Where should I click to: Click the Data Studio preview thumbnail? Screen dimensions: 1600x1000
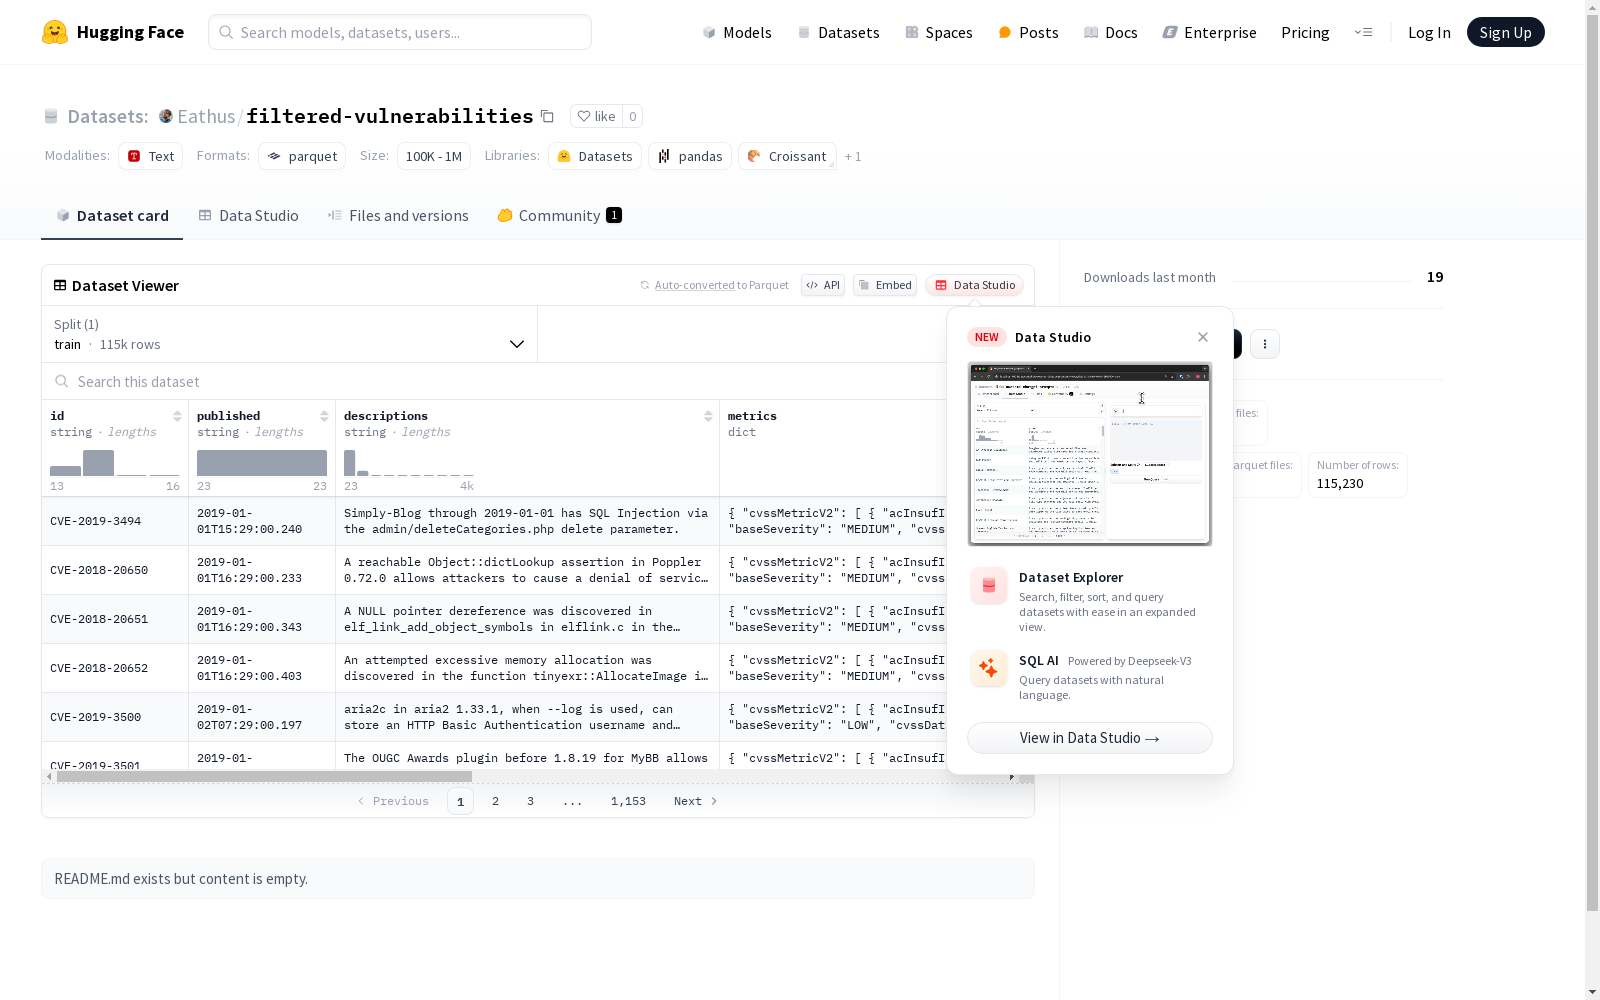click(x=1090, y=454)
